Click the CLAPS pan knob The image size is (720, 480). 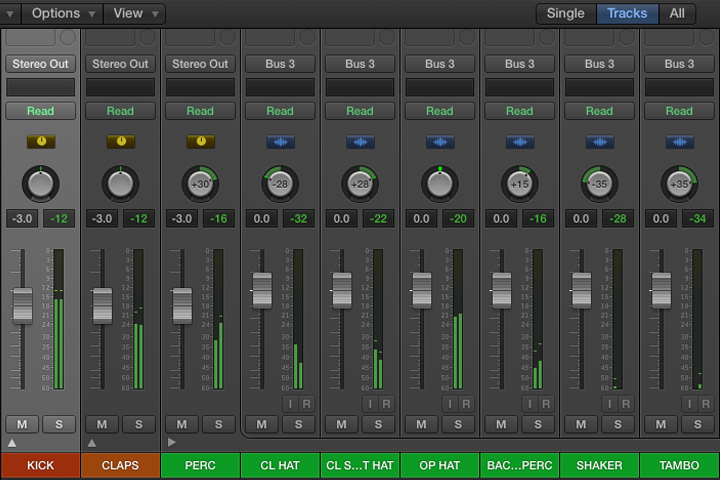[x=120, y=184]
